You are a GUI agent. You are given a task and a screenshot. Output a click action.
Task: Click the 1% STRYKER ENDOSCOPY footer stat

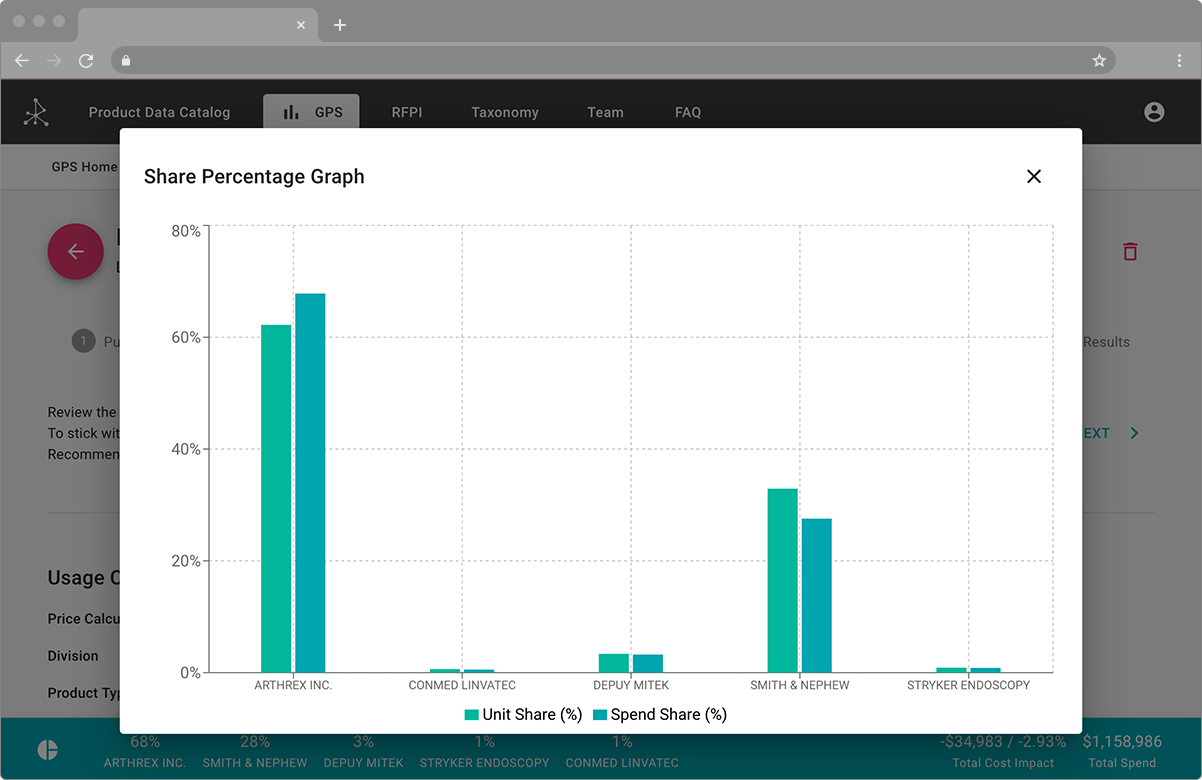[484, 752]
